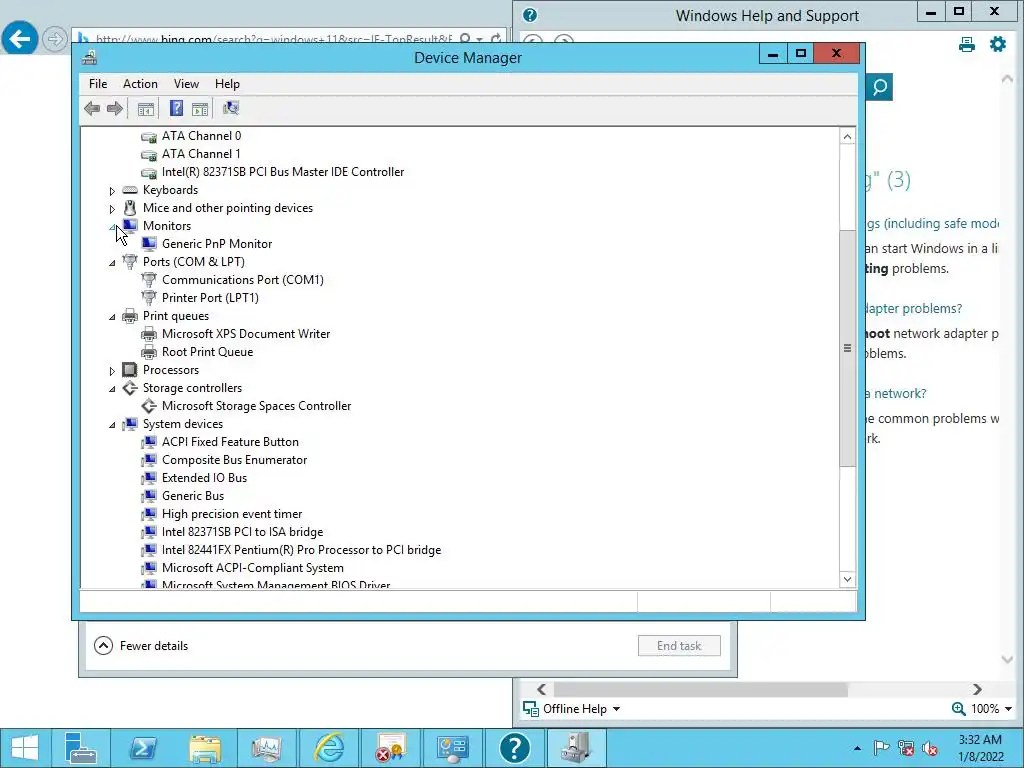The image size is (1024, 768).
Task: Select Intel 82371SB PCI Bus Master IDE Controller icon
Action: tap(149, 172)
